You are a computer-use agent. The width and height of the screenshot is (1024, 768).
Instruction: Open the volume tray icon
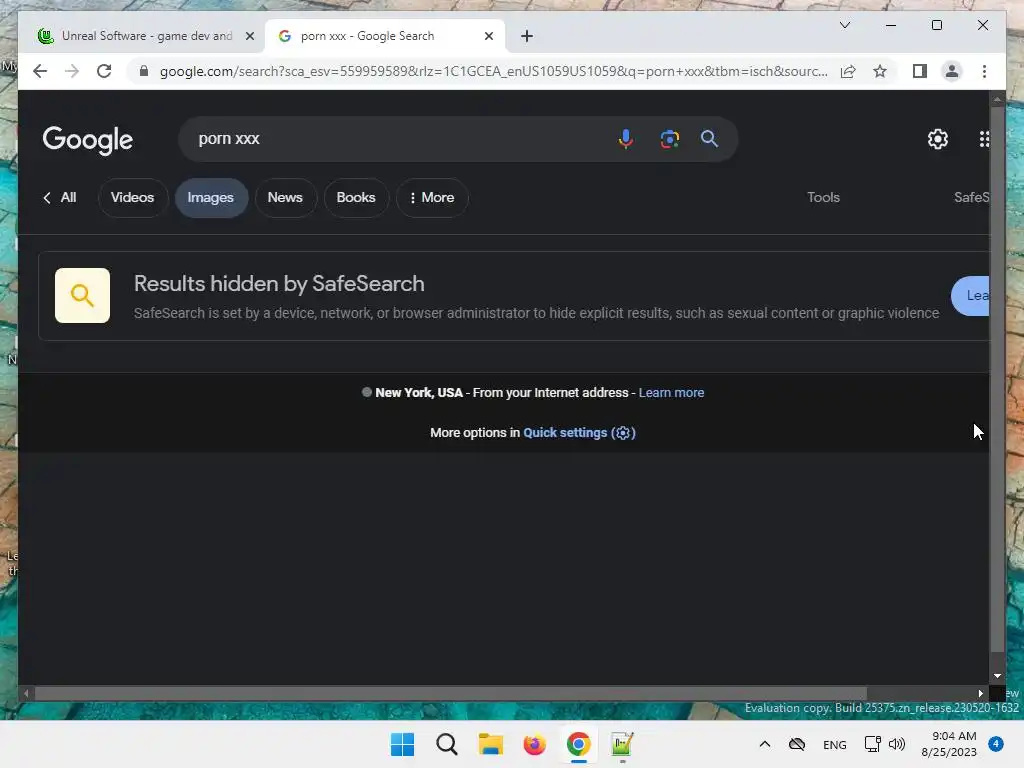click(x=897, y=744)
